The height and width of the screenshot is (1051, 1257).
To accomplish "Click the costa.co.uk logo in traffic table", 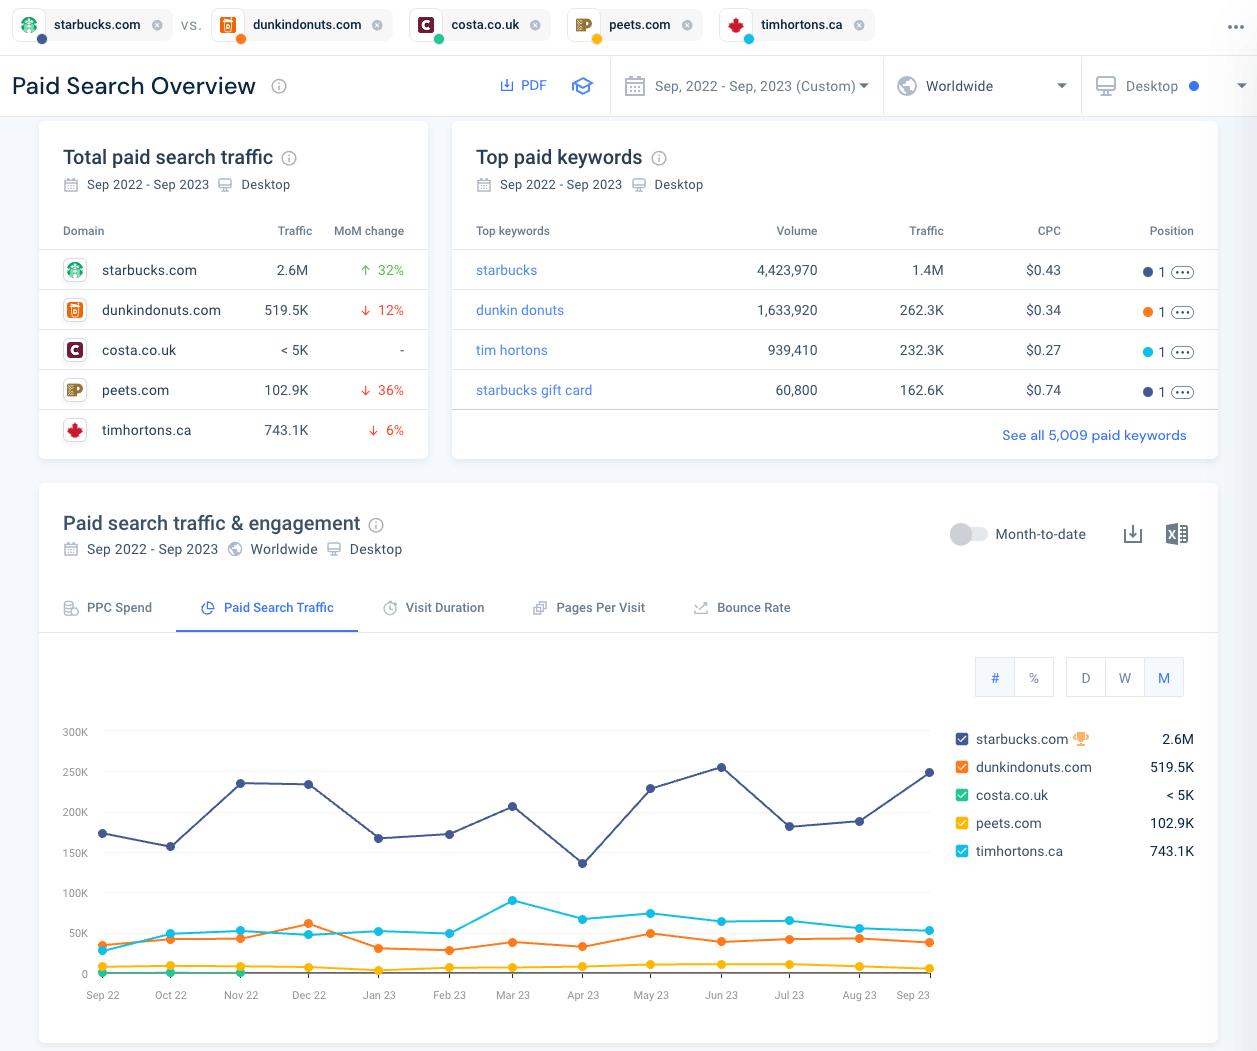I will (x=75, y=350).
